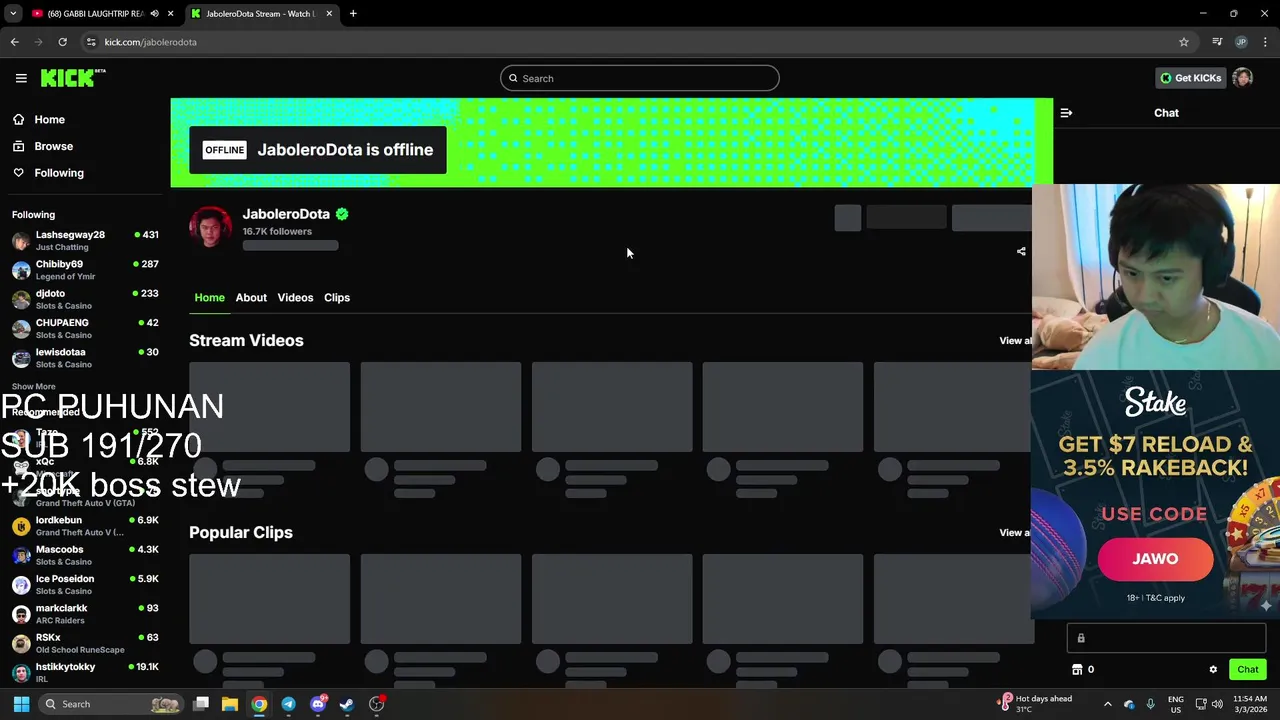View all Stream Videos
This screenshot has width=1280, height=720.
pos(1015,341)
